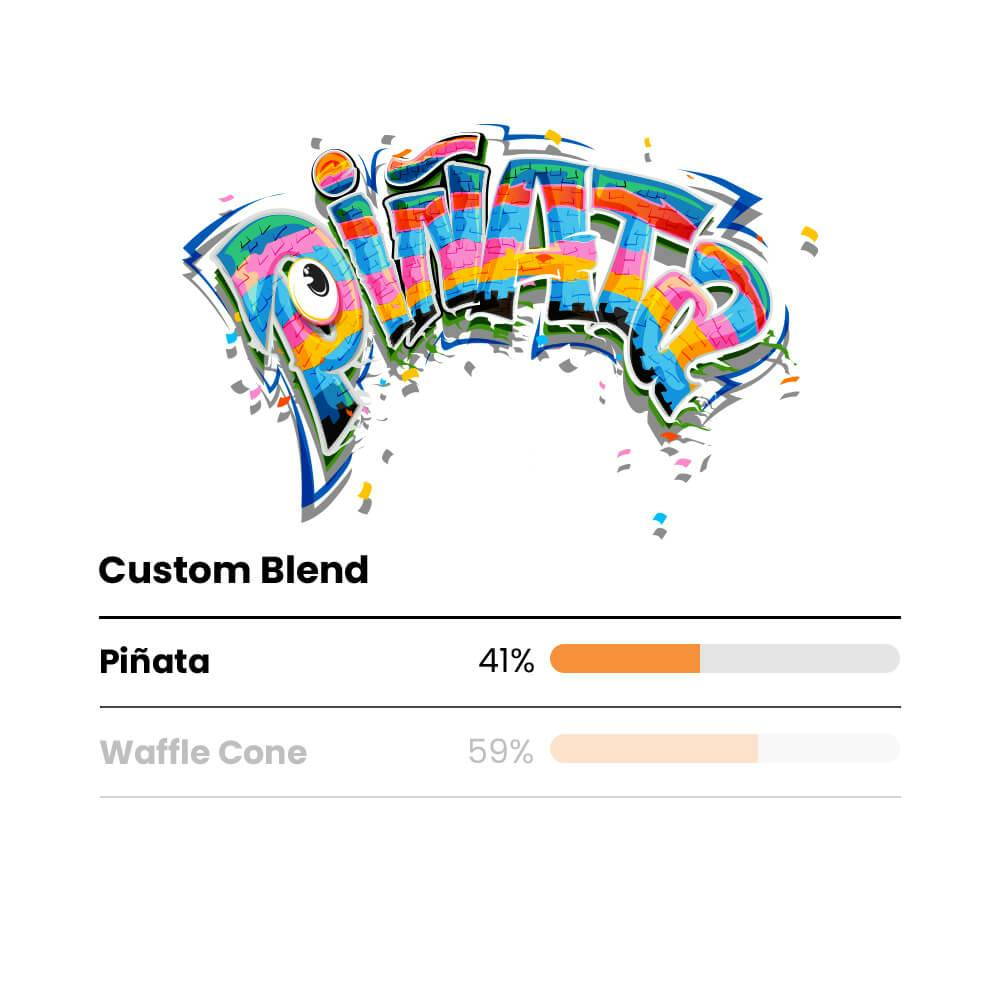Click the grey unfilled part of the Piñata bar
The width and height of the screenshot is (1000, 1000).
click(x=800, y=659)
